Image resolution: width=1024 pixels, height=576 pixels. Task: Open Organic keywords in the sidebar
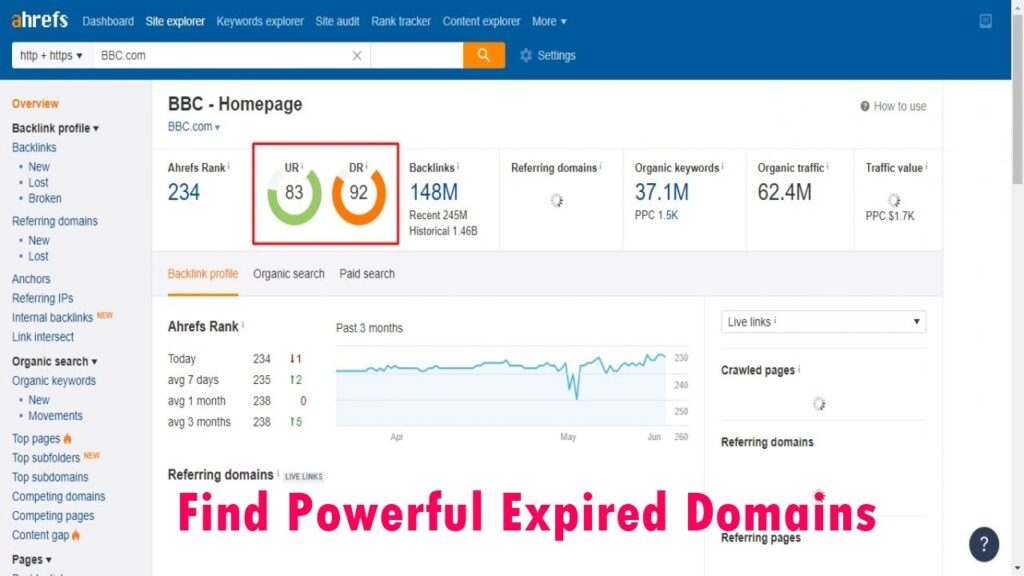[54, 381]
